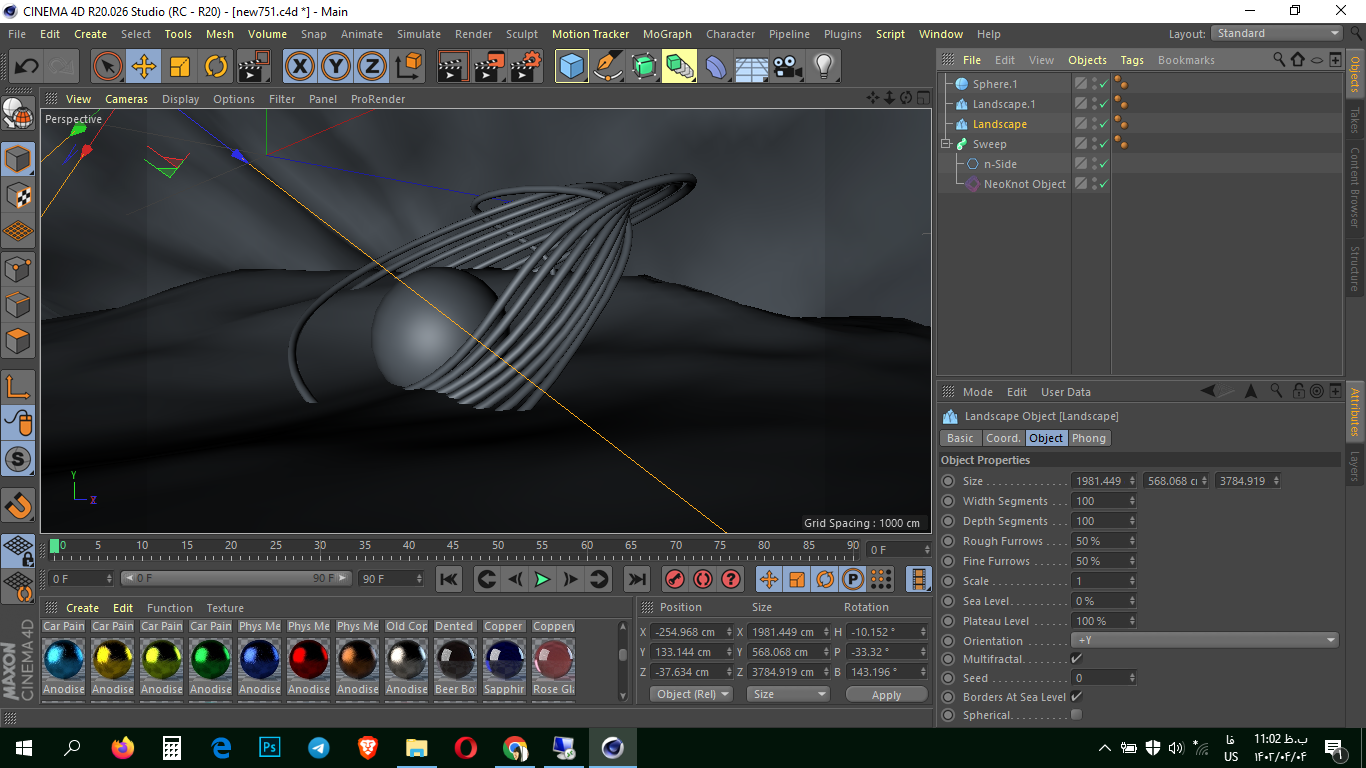This screenshot has width=1366, height=768.
Task: Toggle the X axis lock
Action: click(x=300, y=67)
